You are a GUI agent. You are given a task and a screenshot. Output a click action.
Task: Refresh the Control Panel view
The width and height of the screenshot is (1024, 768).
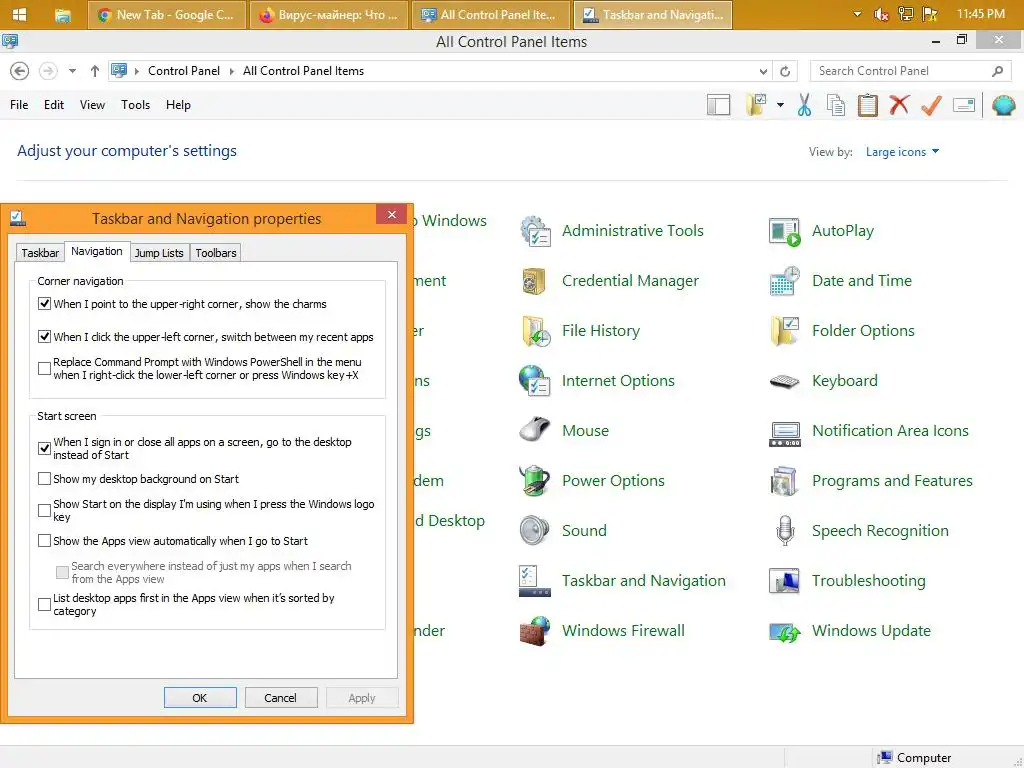point(785,71)
